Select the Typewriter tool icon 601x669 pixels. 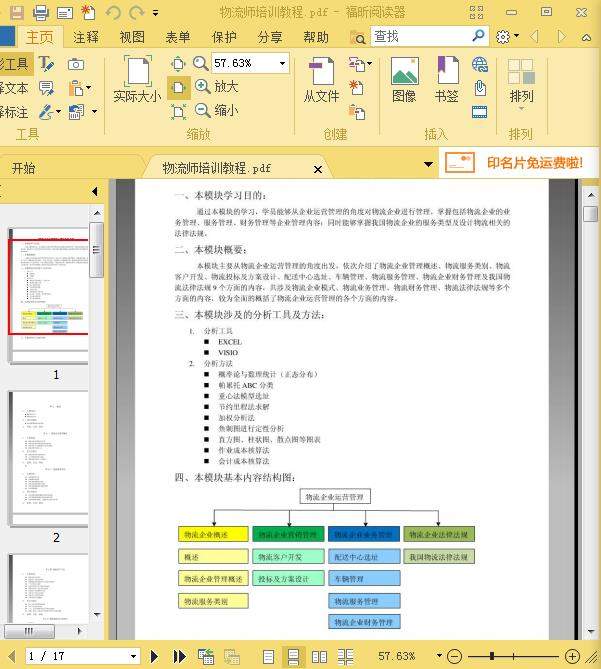[46, 64]
